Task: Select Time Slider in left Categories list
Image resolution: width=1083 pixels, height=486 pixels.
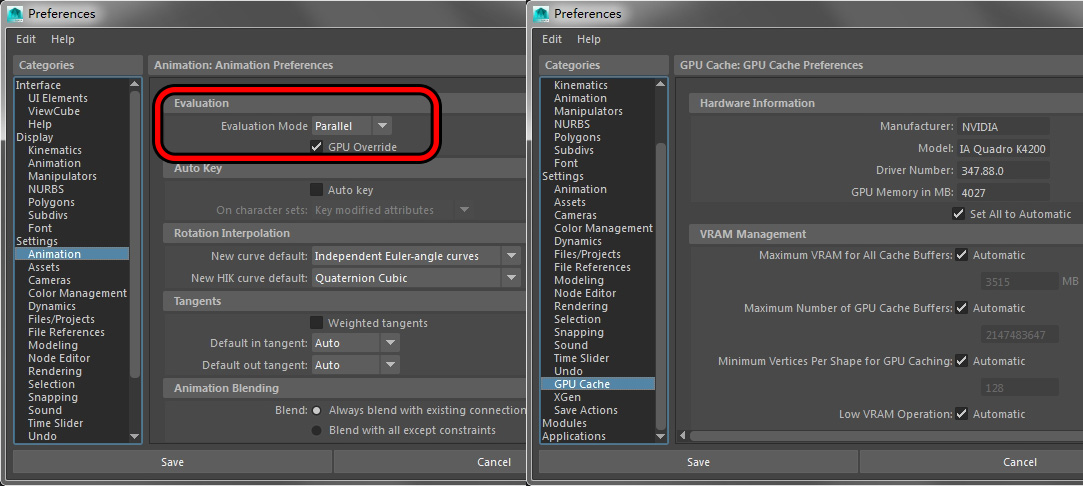Action: pyautogui.click(x=55, y=423)
